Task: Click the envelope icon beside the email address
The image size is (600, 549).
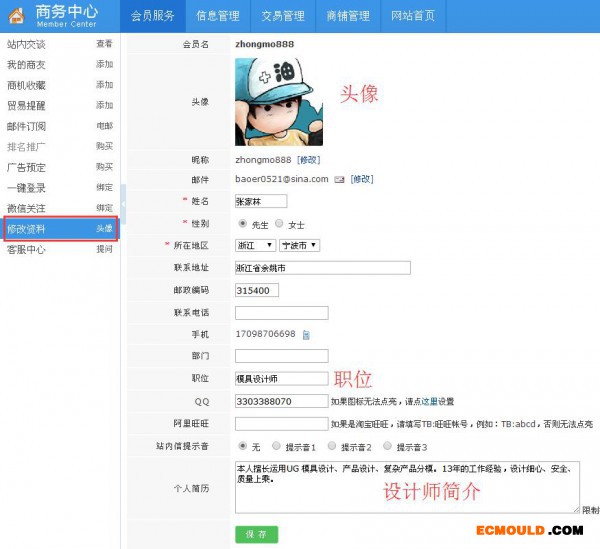Action: (x=339, y=179)
